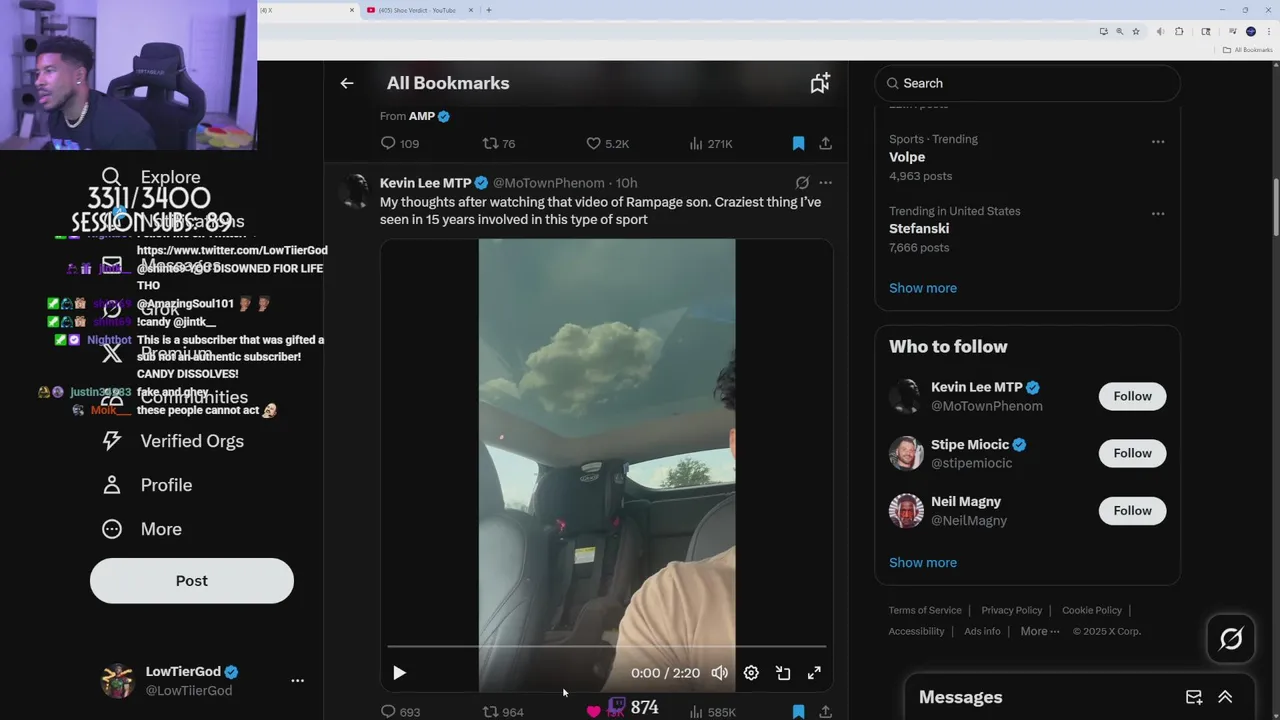Expand the Messages drawer
This screenshot has height=720, width=1280.
click(x=1225, y=697)
